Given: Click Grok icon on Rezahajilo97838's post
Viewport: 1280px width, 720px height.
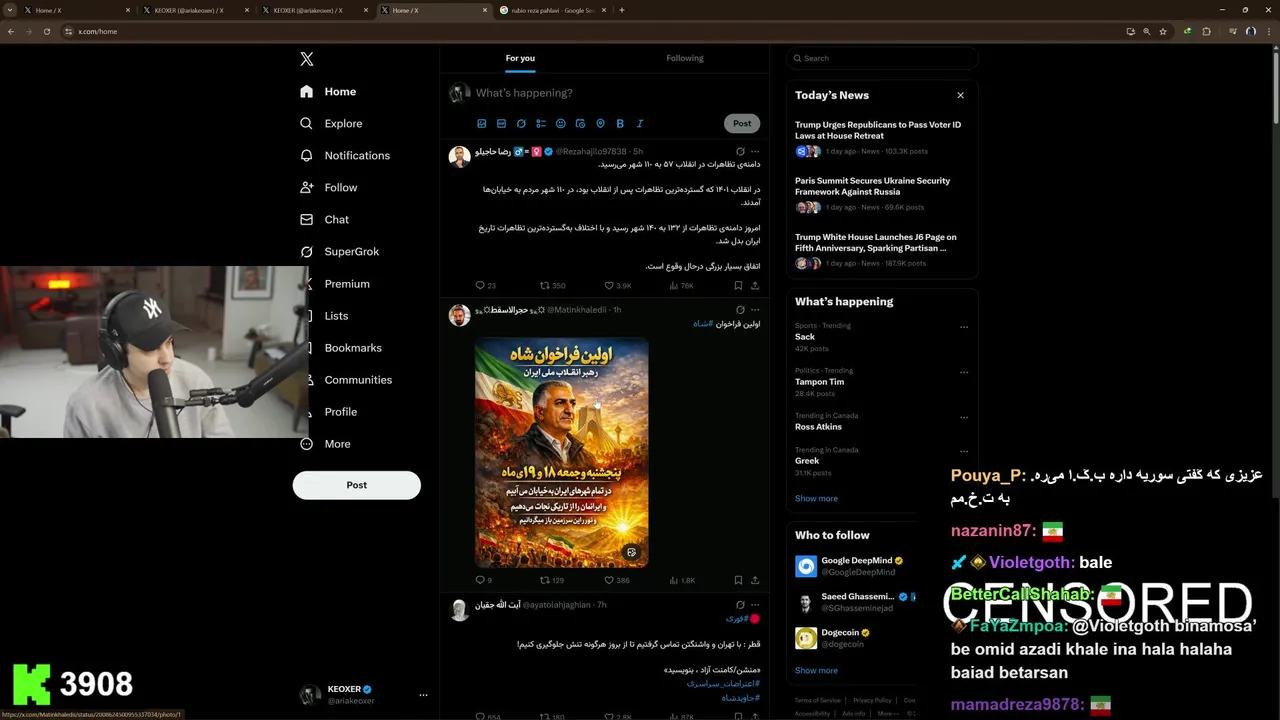Looking at the screenshot, I should pos(740,151).
